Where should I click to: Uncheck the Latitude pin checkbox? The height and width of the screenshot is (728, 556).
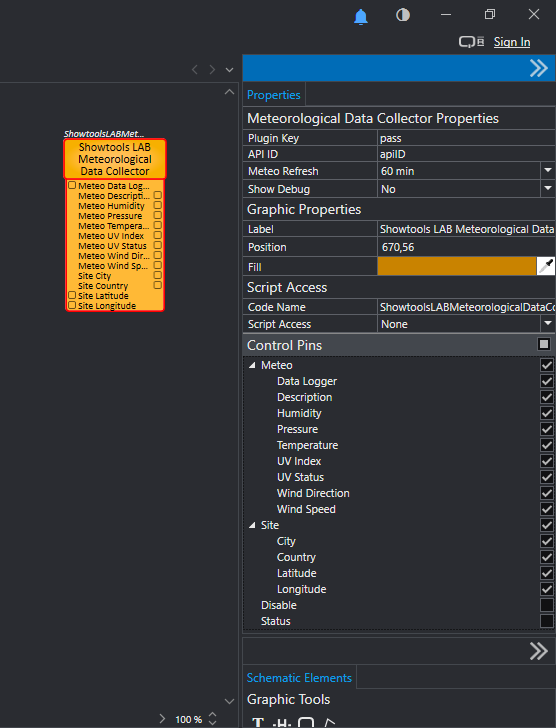pyautogui.click(x=547, y=573)
